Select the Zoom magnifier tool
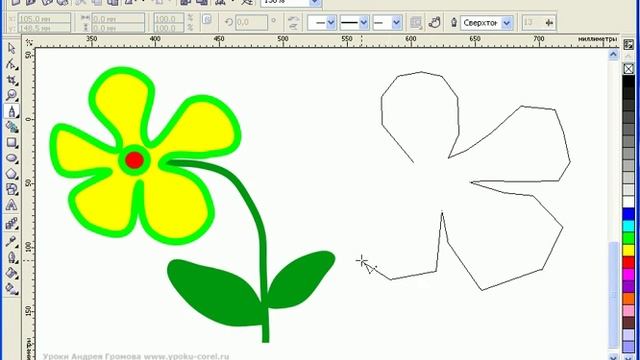The width and height of the screenshot is (640, 360). (11, 96)
